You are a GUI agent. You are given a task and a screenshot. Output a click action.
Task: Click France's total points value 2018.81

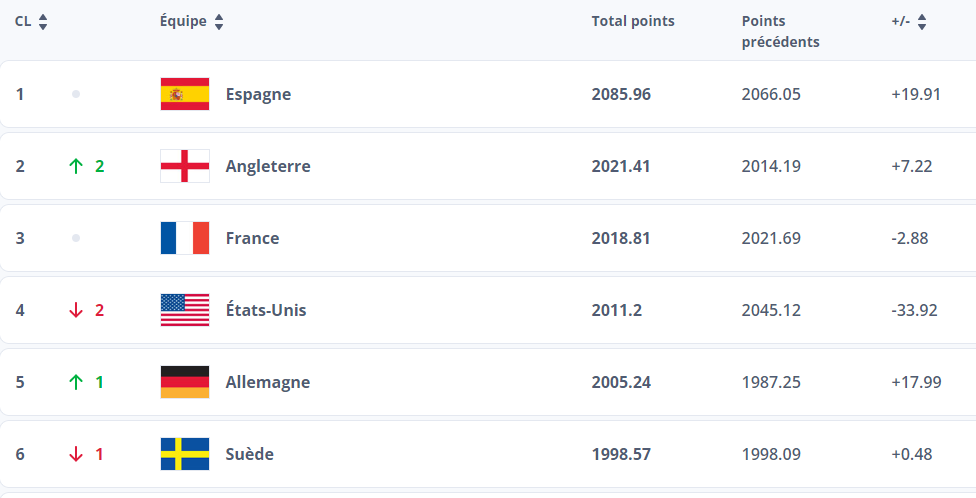[621, 238]
